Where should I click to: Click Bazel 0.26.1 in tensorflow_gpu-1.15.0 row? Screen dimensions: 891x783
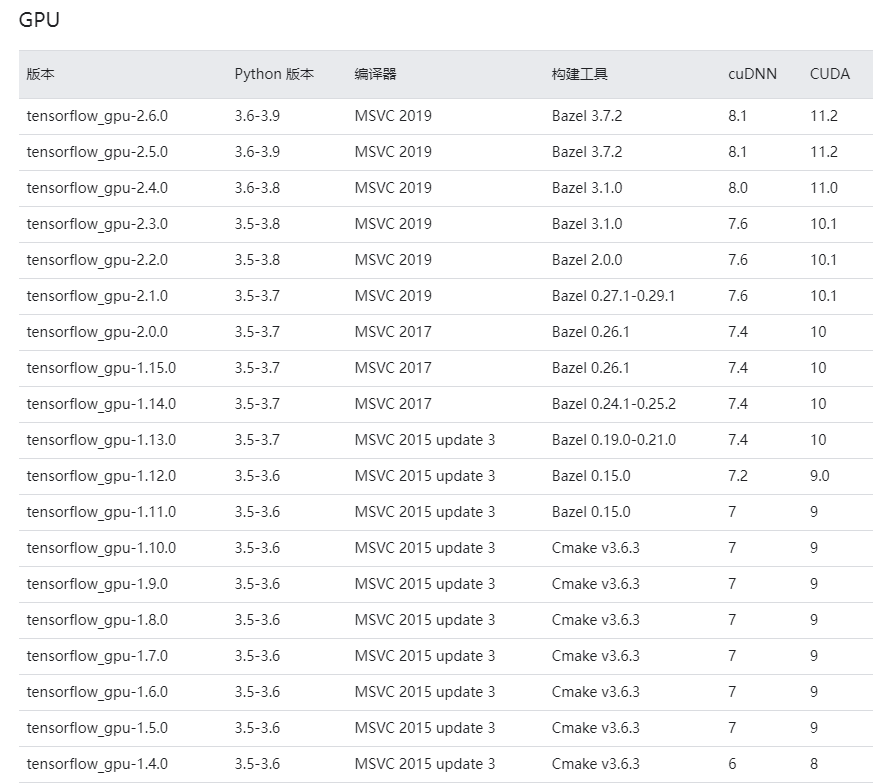tap(591, 368)
